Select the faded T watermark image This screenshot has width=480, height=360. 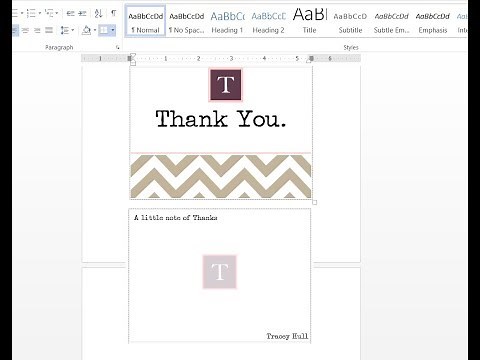[220, 272]
